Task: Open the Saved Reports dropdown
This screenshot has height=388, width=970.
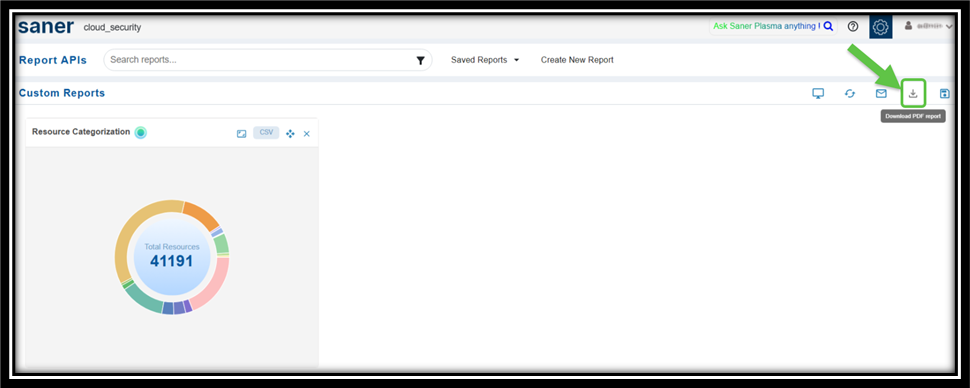Action: [x=484, y=60]
